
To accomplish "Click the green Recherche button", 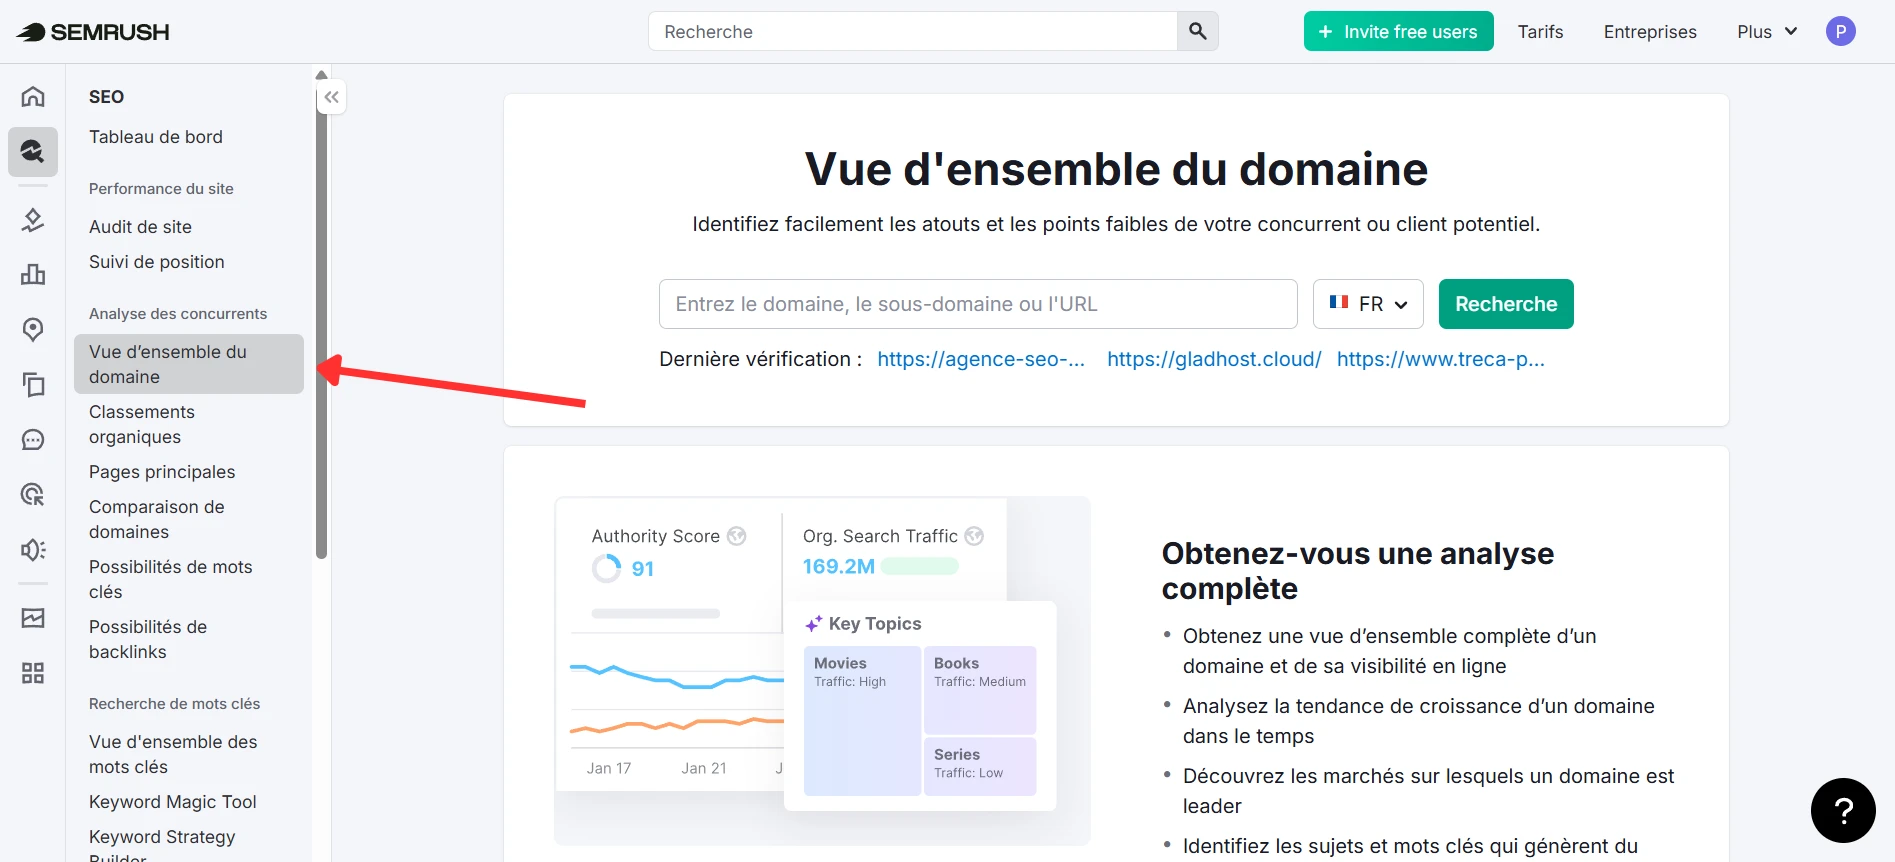I will (x=1506, y=304).
